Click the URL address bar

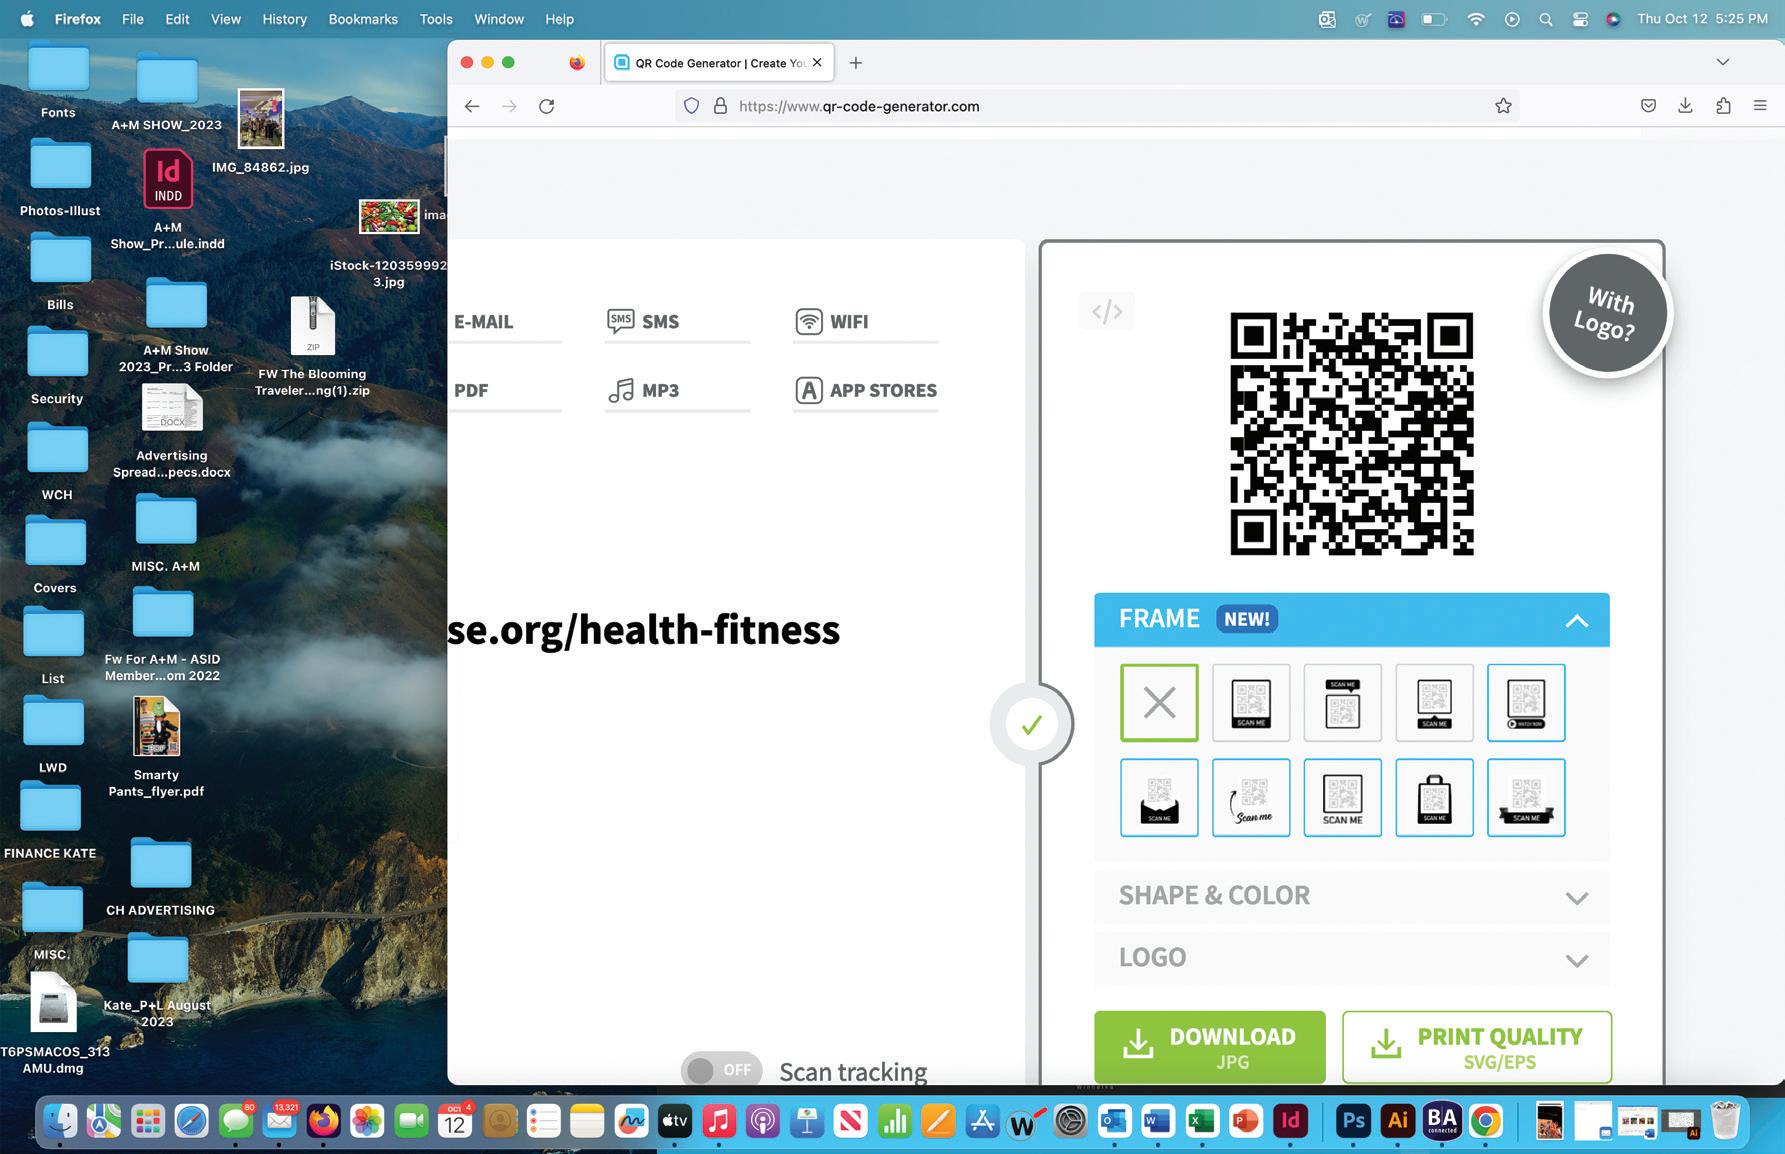1096,106
